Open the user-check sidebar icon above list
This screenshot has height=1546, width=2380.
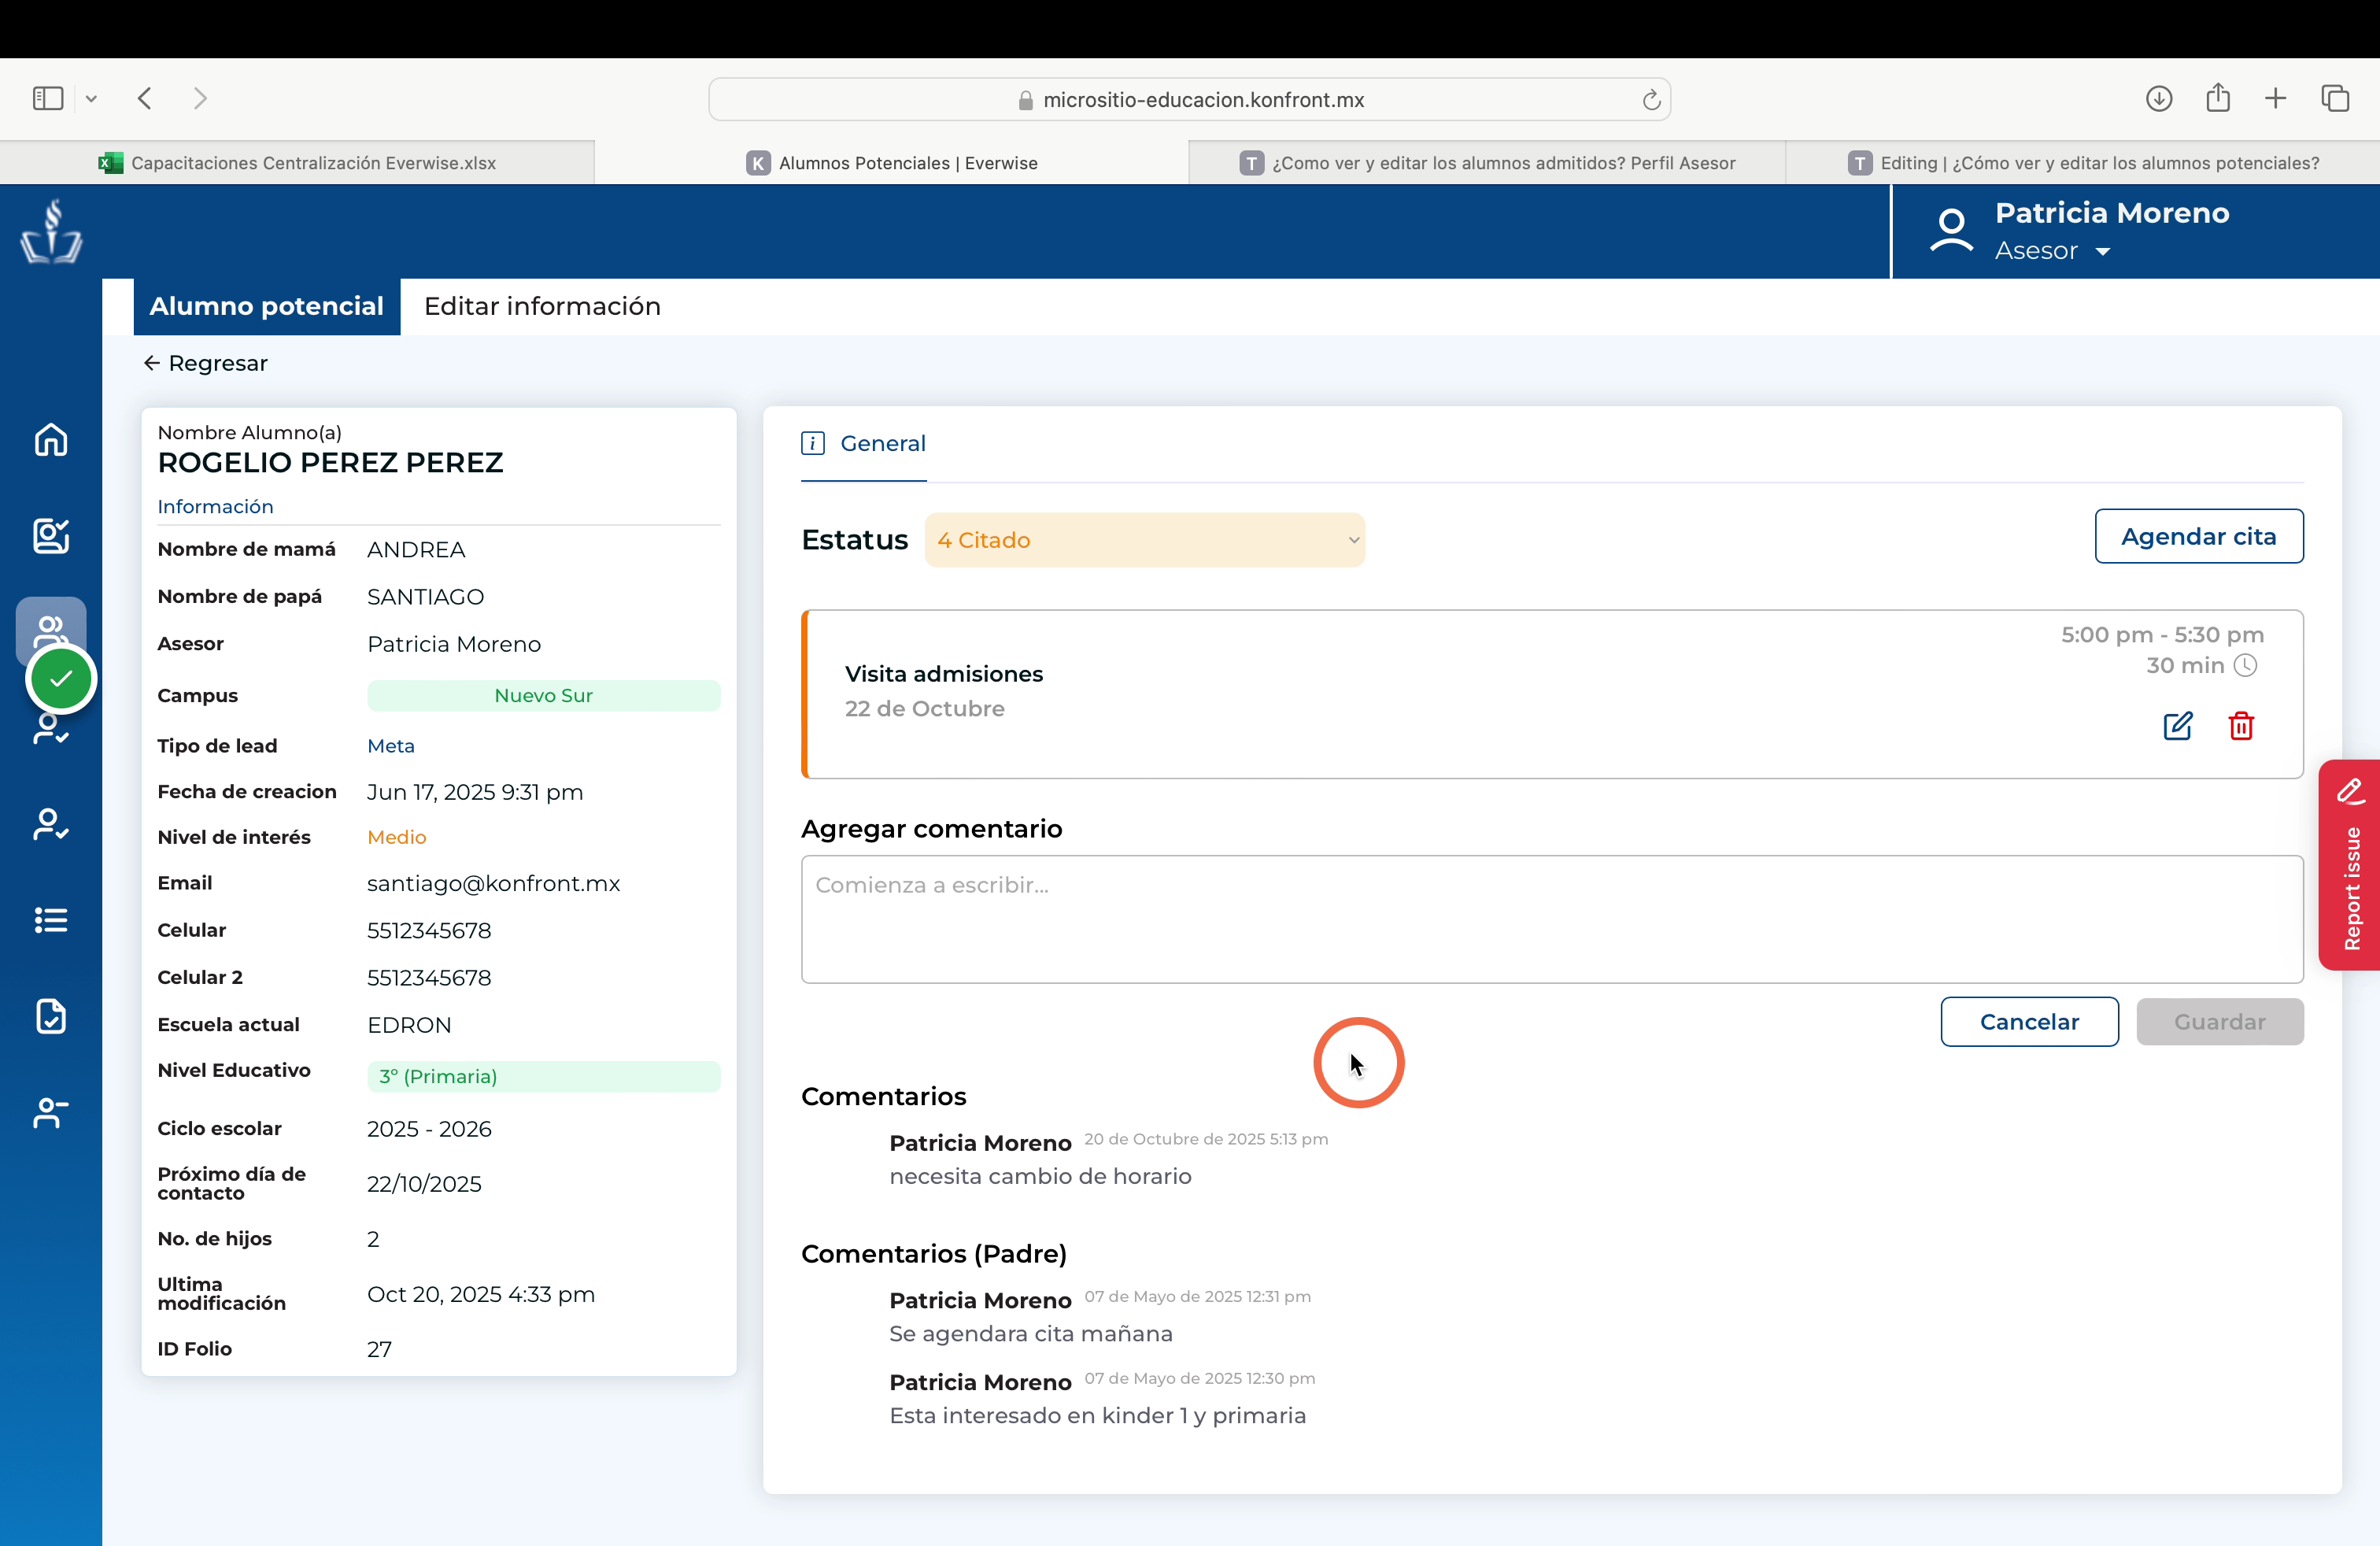coord(51,824)
